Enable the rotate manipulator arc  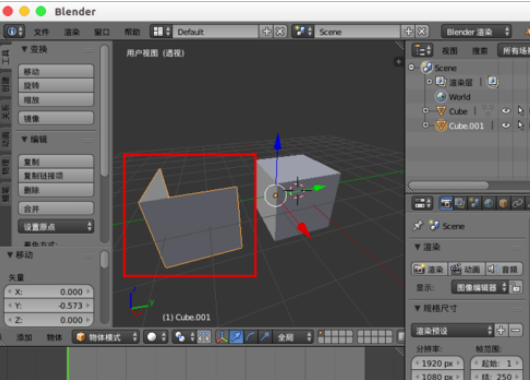coord(250,337)
